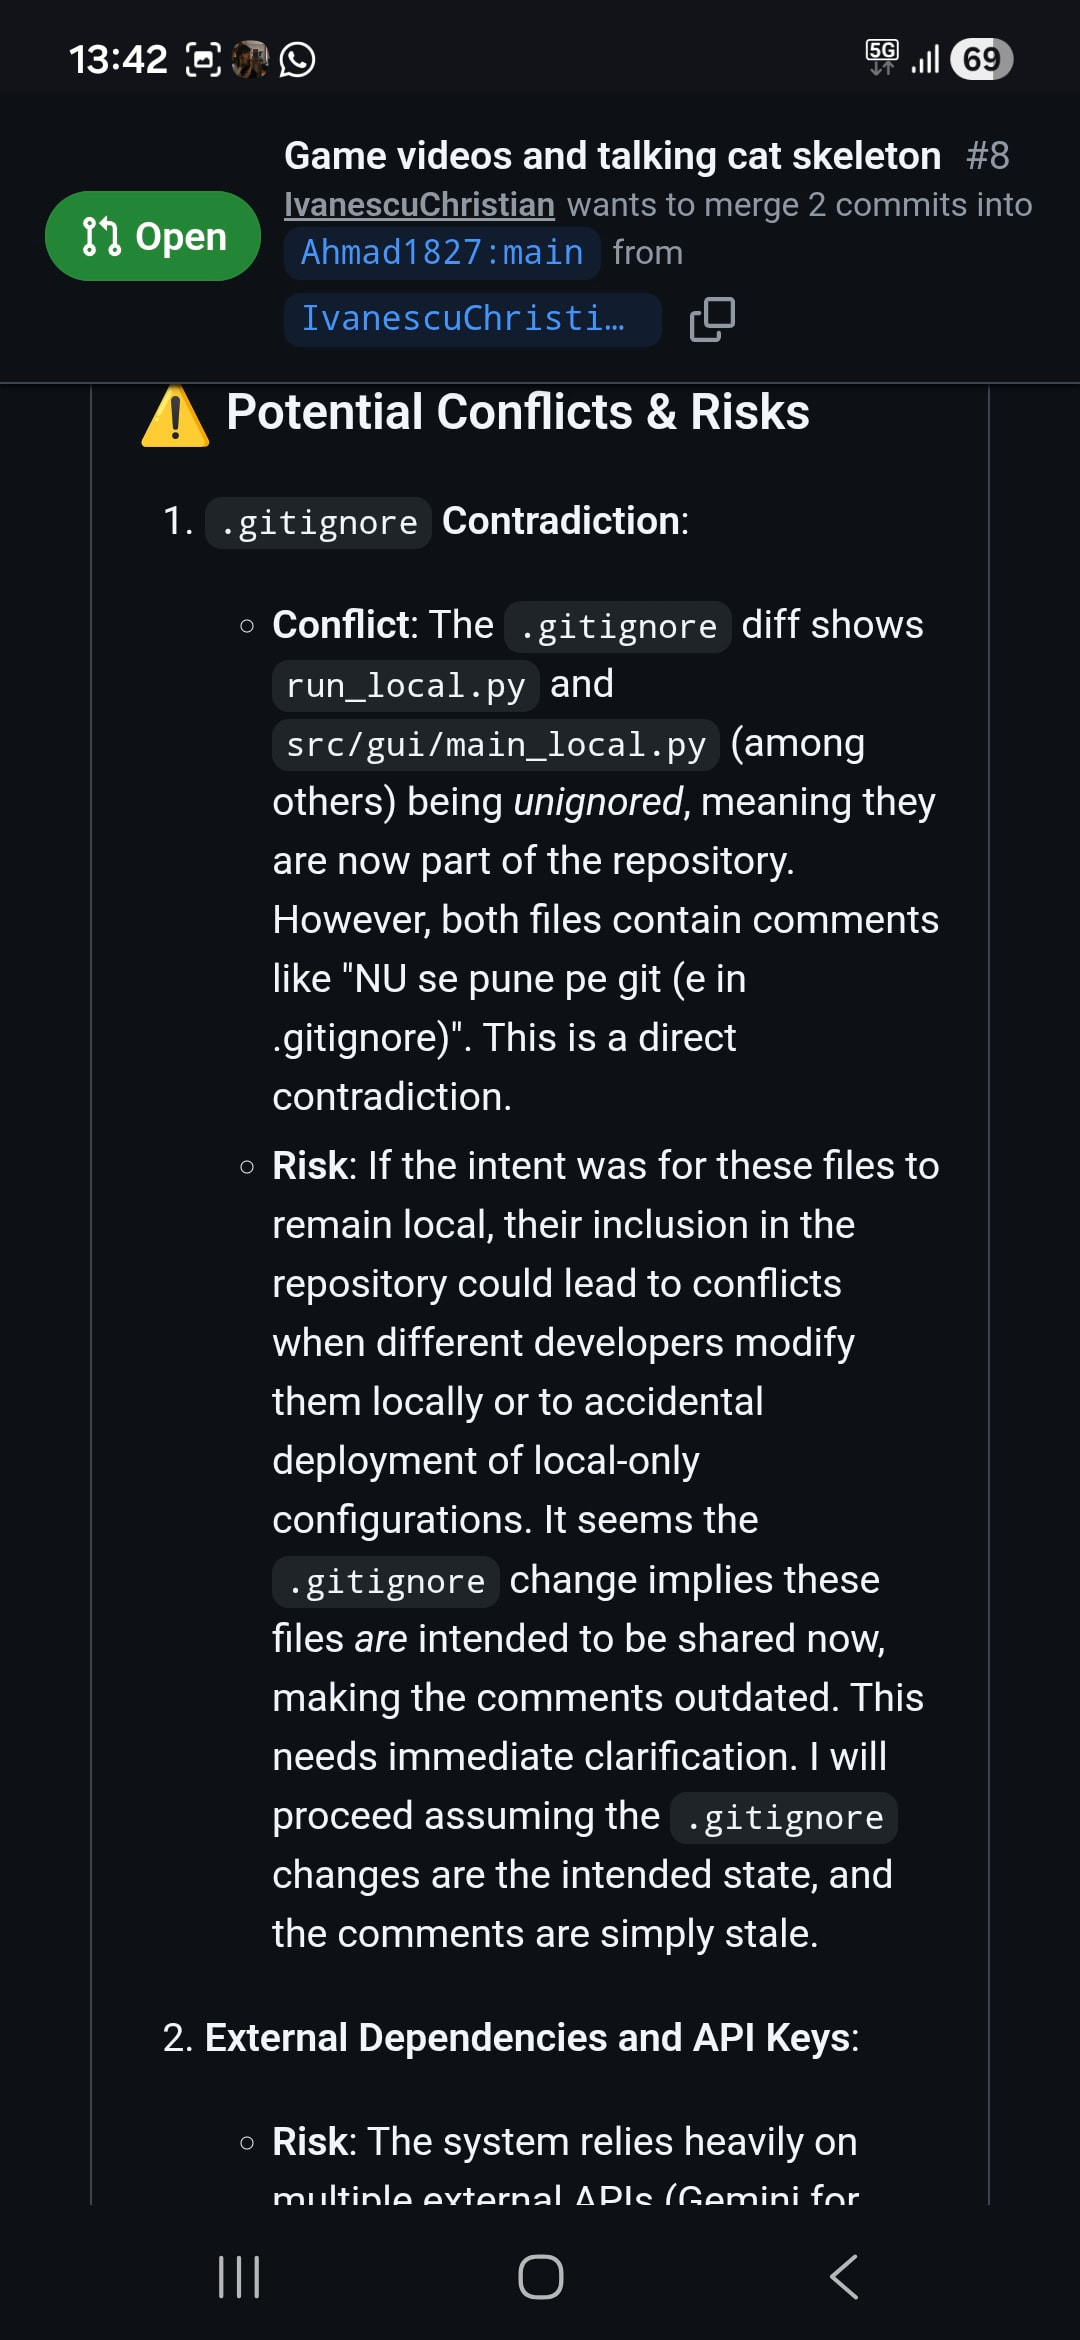
Task: Tap the battery level indicator
Action: 982,59
